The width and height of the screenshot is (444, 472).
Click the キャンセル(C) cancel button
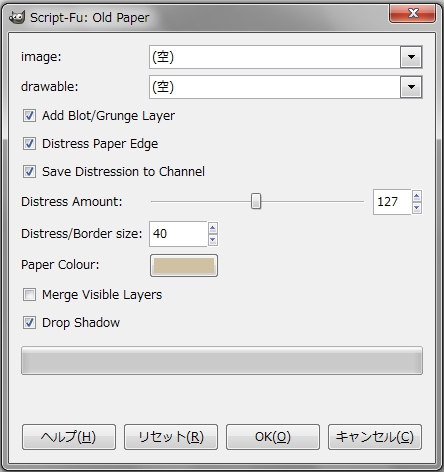point(375,437)
